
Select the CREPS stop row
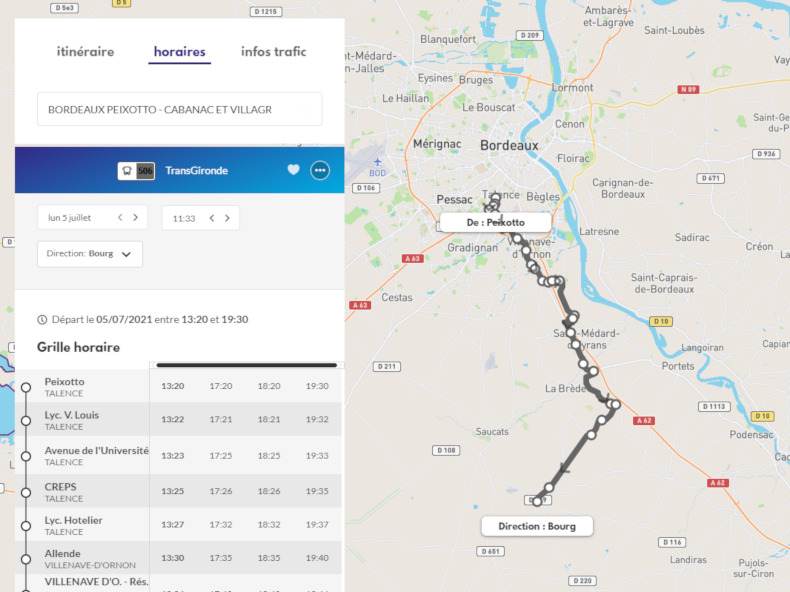61,487
